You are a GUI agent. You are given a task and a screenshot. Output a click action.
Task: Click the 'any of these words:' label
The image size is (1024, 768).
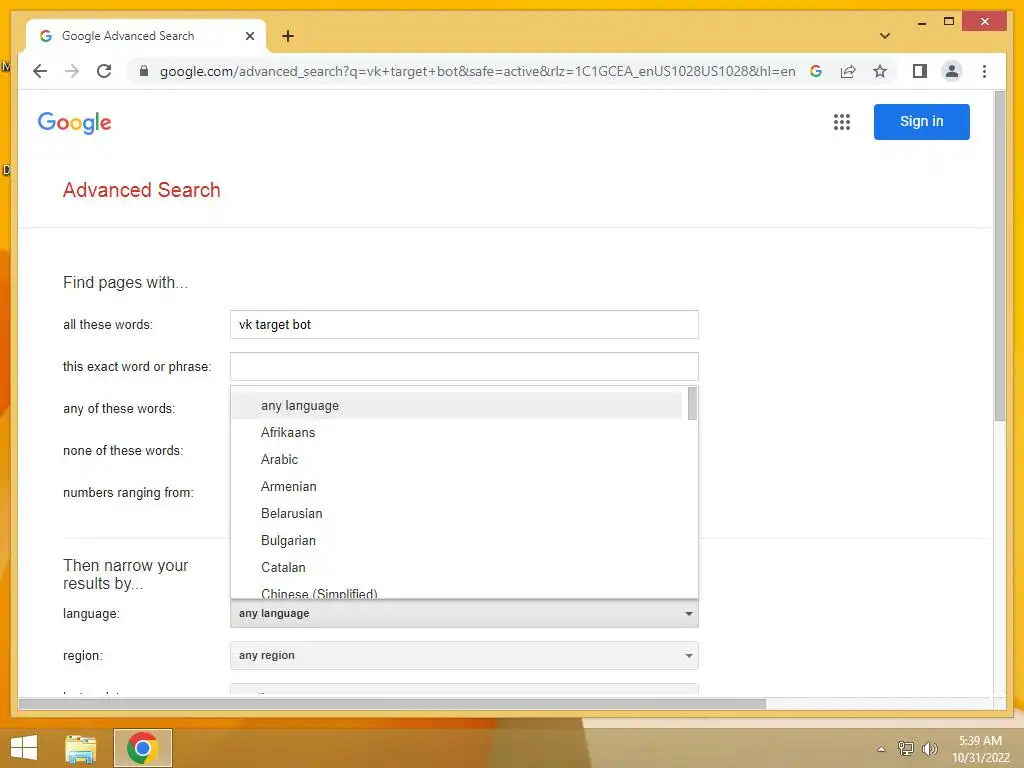[x=119, y=409]
